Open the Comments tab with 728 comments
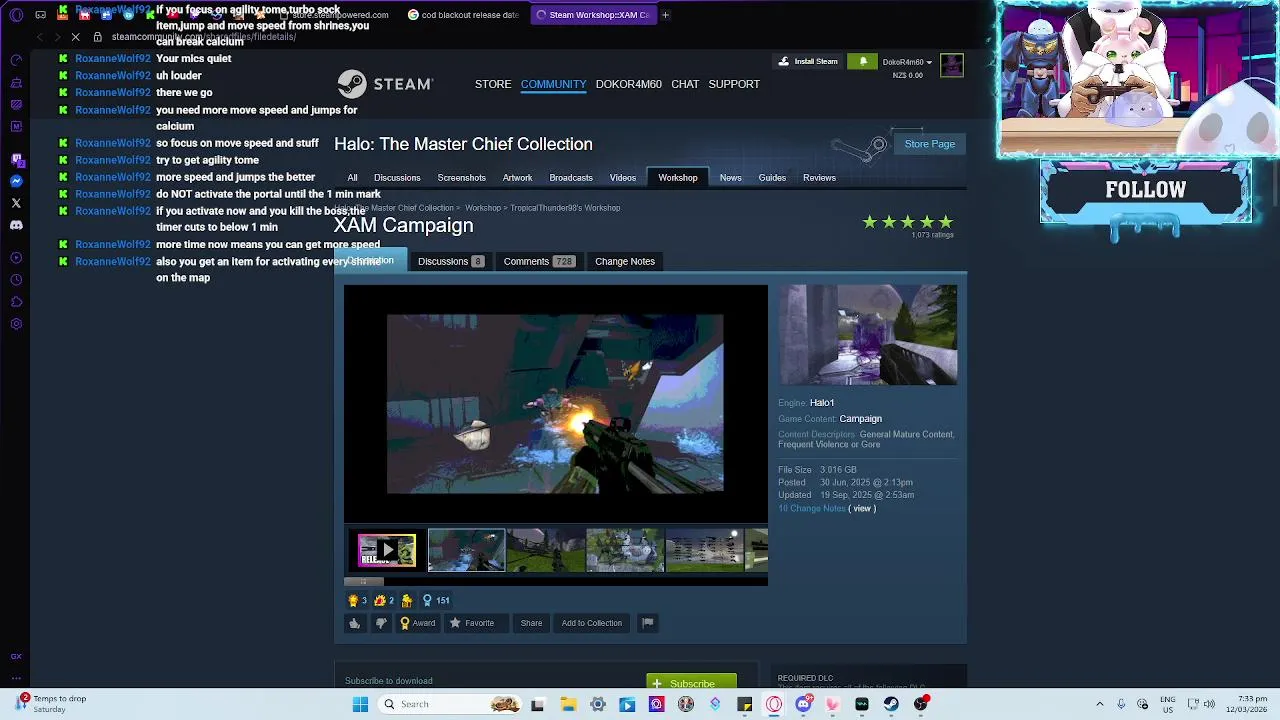 (538, 261)
